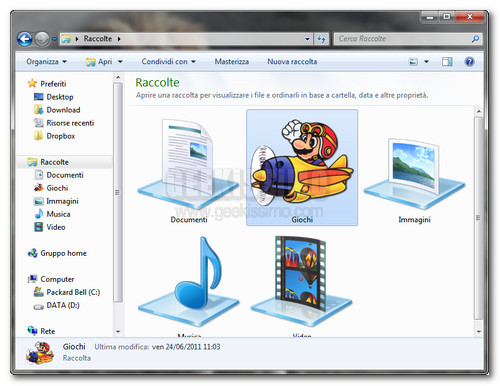Viewport: 500px width, 386px height.
Task: Select Computer in the navigation pane
Action: pos(57,279)
